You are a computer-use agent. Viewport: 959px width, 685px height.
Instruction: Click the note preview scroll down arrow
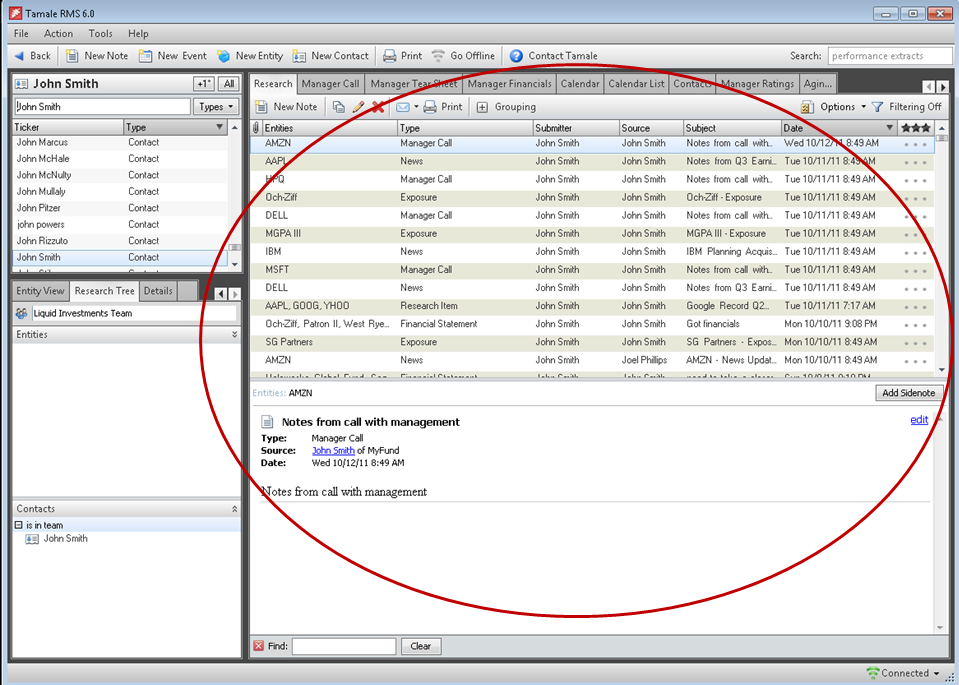[x=941, y=628]
